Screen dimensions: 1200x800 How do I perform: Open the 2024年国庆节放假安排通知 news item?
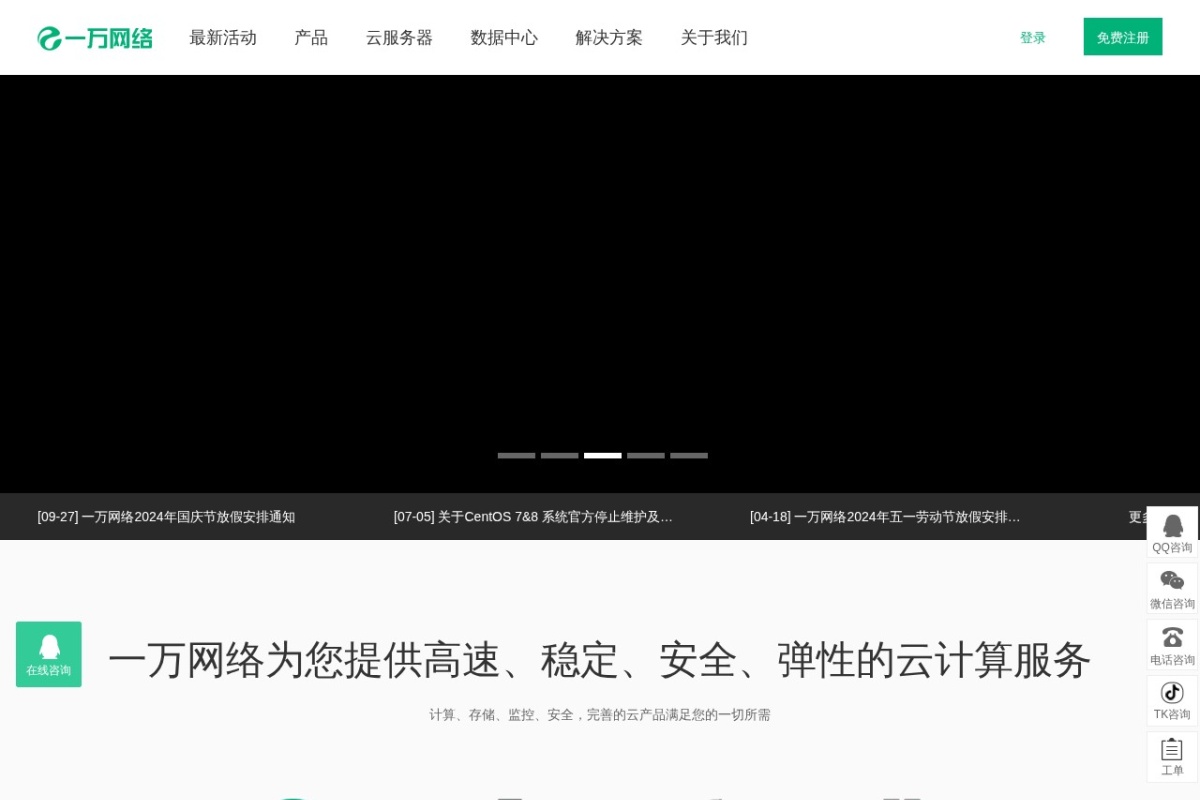click(166, 517)
